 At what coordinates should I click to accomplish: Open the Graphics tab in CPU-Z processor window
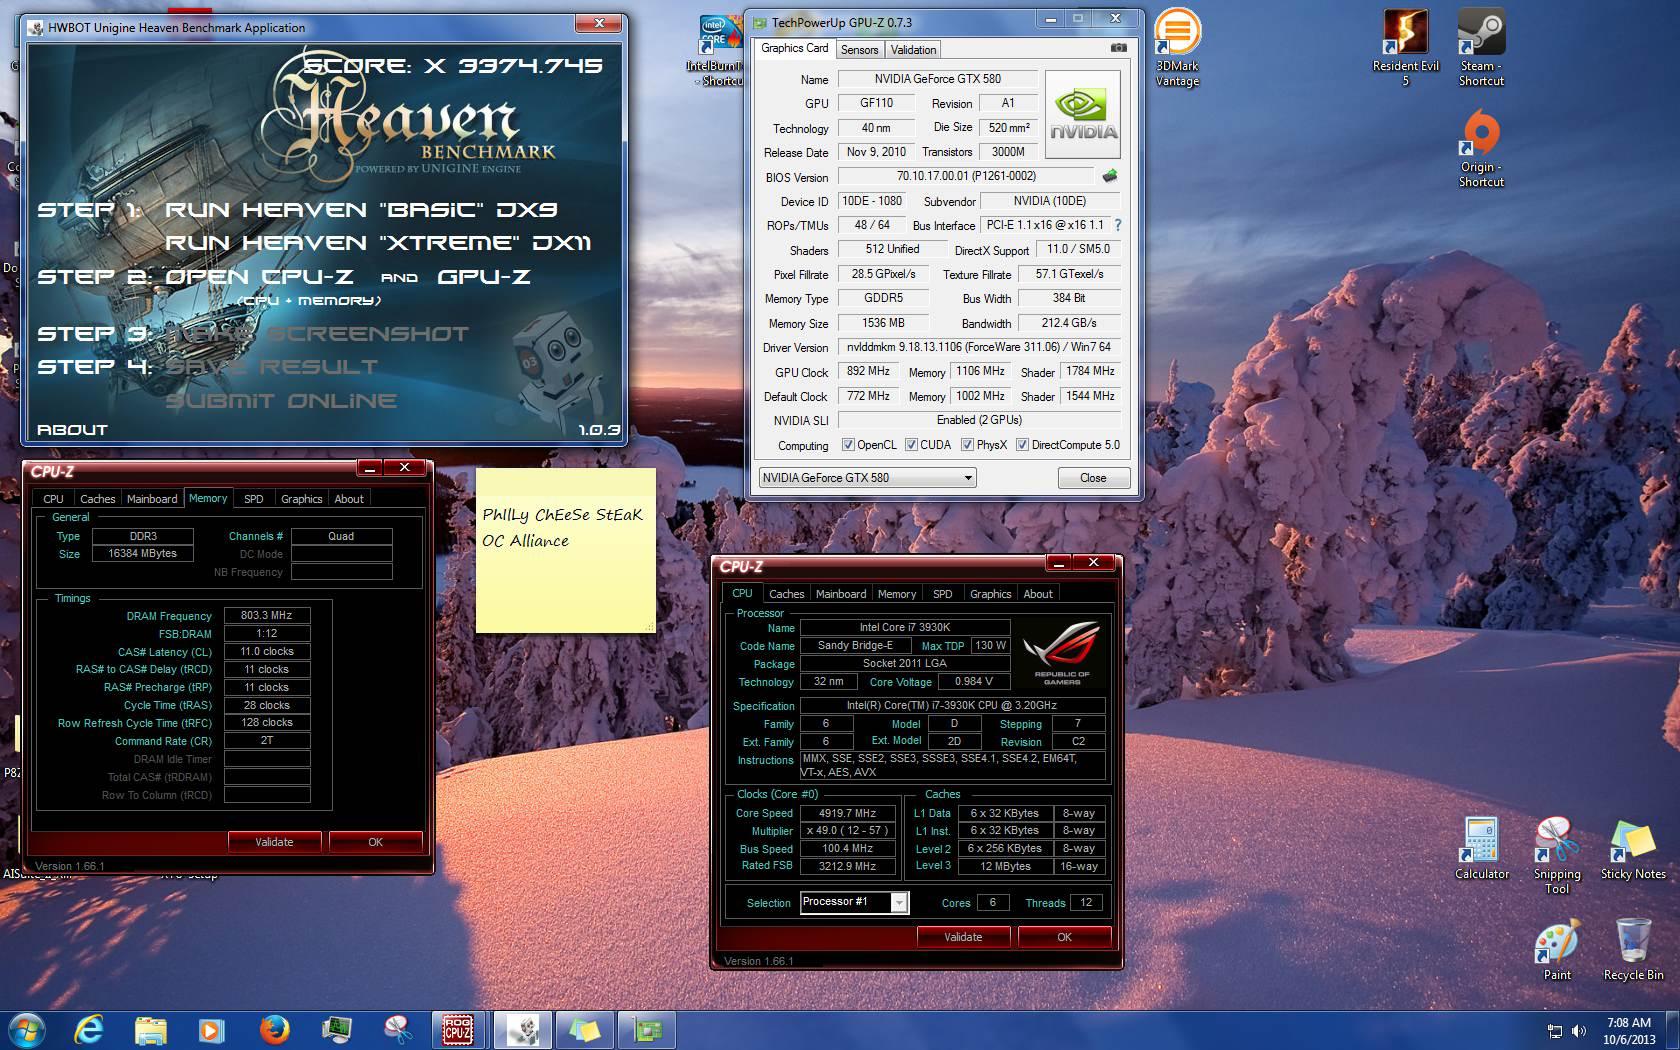(990, 593)
